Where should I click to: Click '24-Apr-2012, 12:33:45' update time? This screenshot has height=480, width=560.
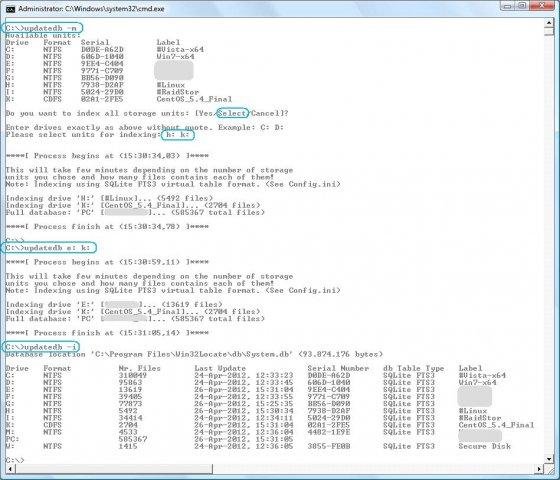coord(244,382)
